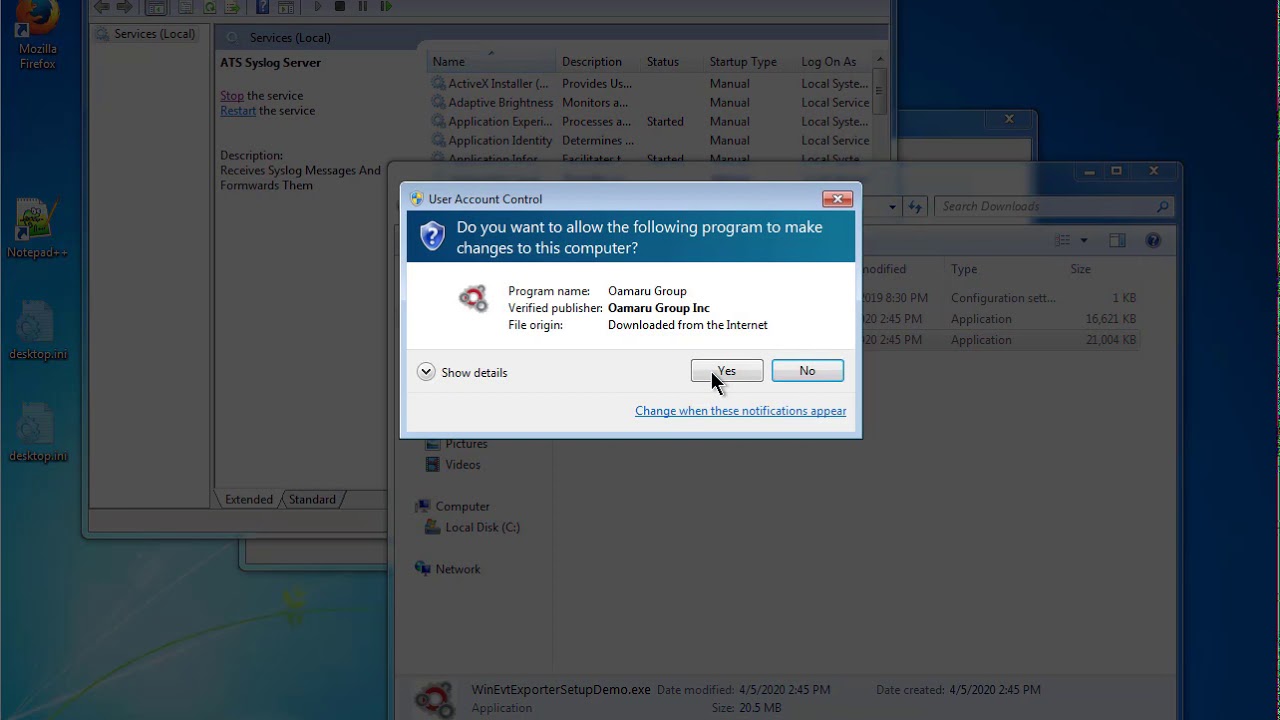
Task: Sort services by the Name column
Action: [490, 62]
